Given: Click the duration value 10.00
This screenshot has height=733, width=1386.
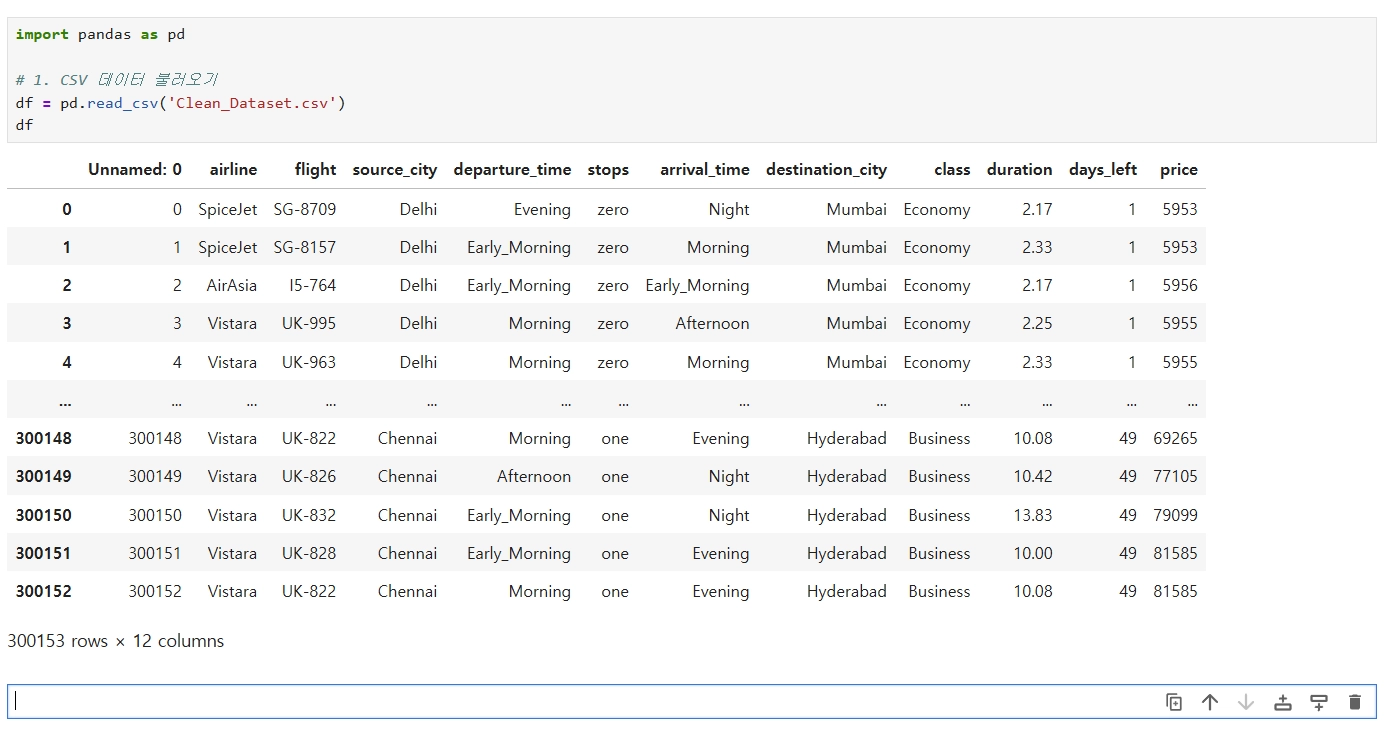Looking at the screenshot, I should pyautogui.click(x=1033, y=554).
